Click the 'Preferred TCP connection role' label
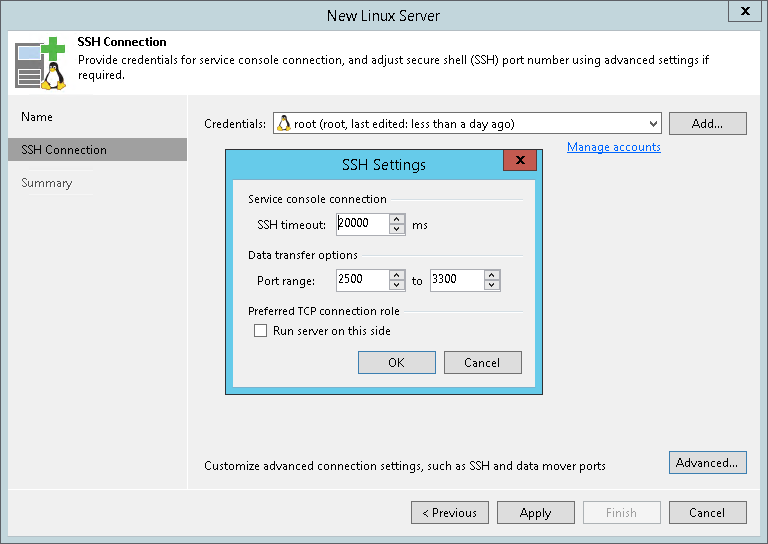This screenshot has width=768, height=544. [324, 311]
